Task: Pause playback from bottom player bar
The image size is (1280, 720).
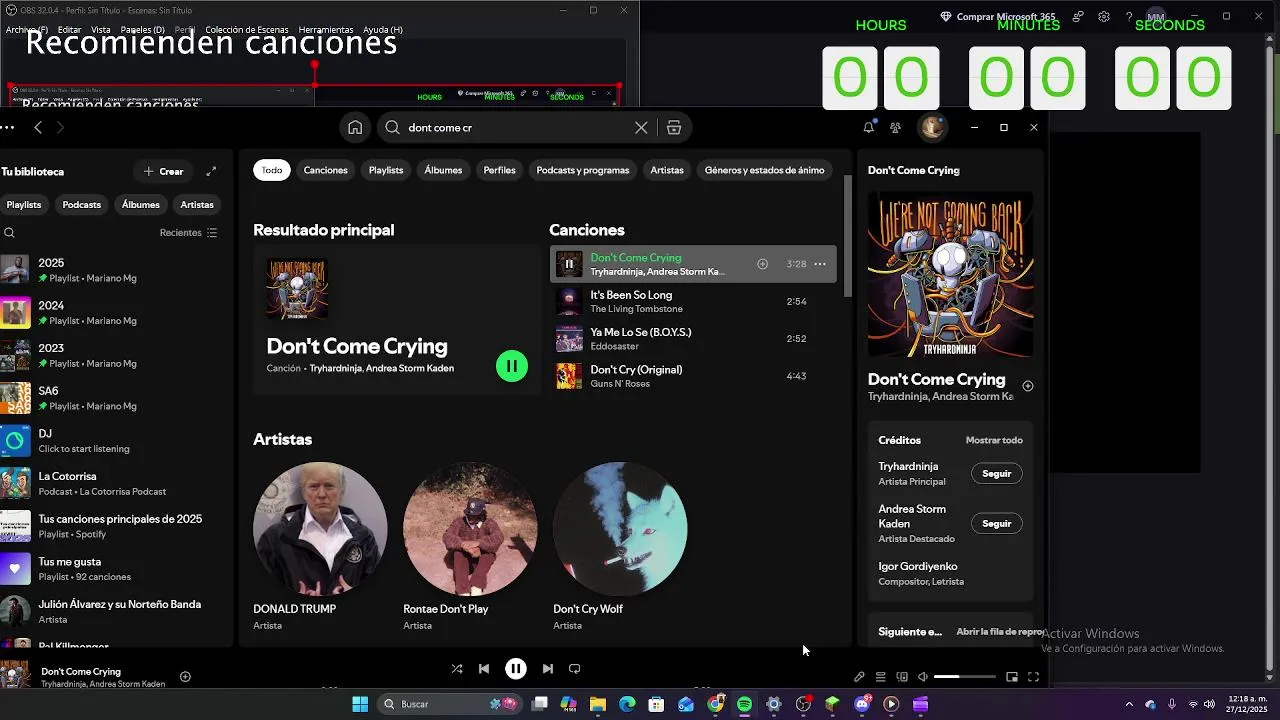Action: pyautogui.click(x=516, y=669)
